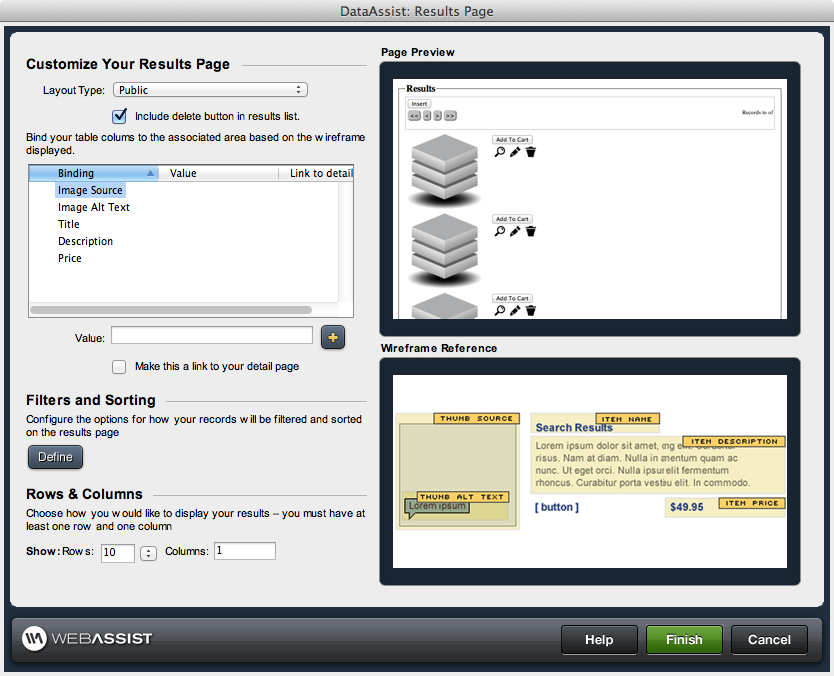The width and height of the screenshot is (834, 676).
Task: Click the Insert tab in the page preview
Action: click(x=419, y=104)
